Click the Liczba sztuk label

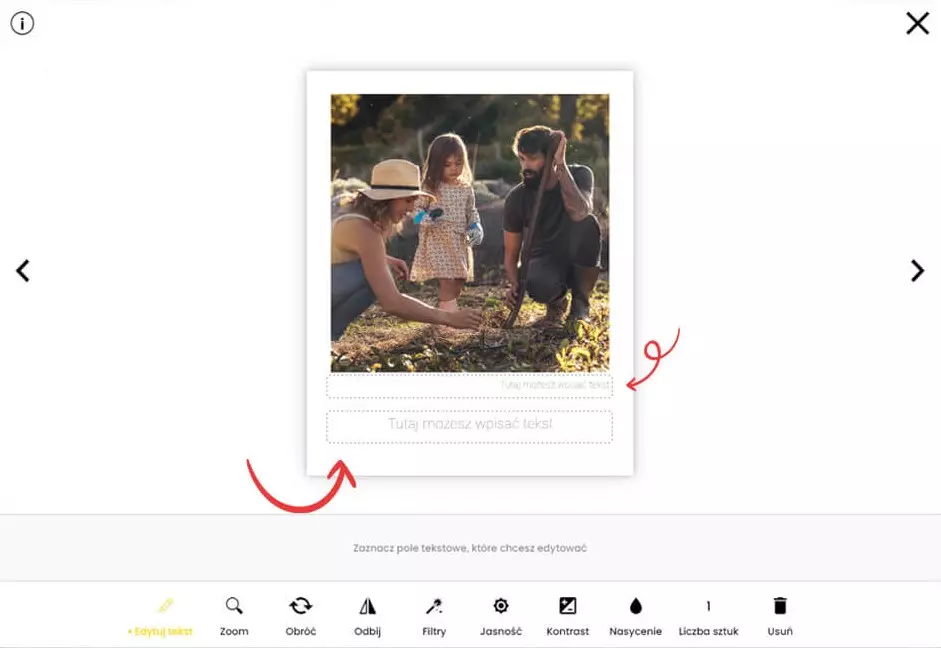click(x=709, y=631)
